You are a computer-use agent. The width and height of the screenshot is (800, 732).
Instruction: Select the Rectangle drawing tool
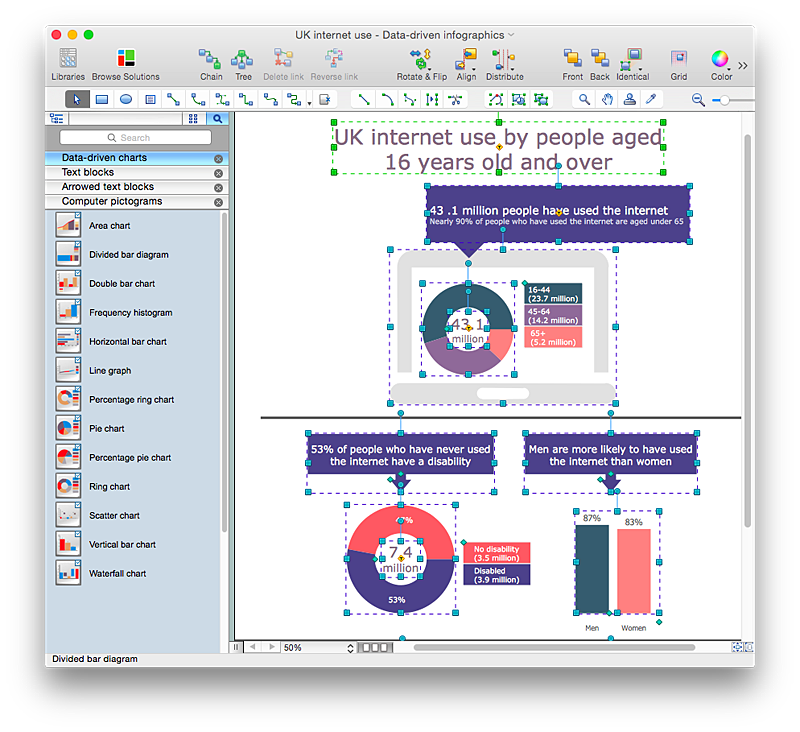tap(102, 99)
